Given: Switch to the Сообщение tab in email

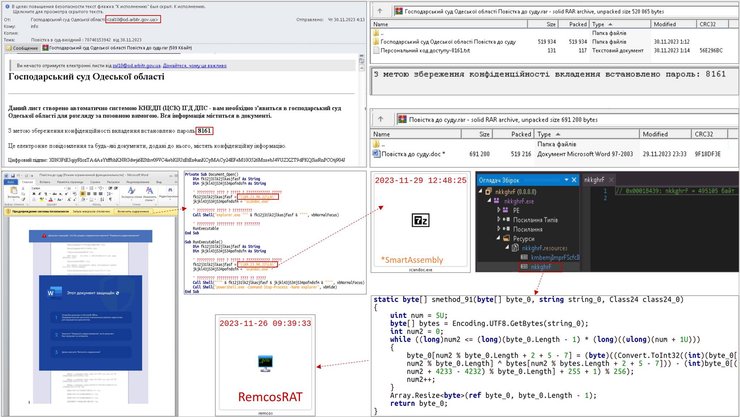Looking at the screenshot, I should [24, 47].
